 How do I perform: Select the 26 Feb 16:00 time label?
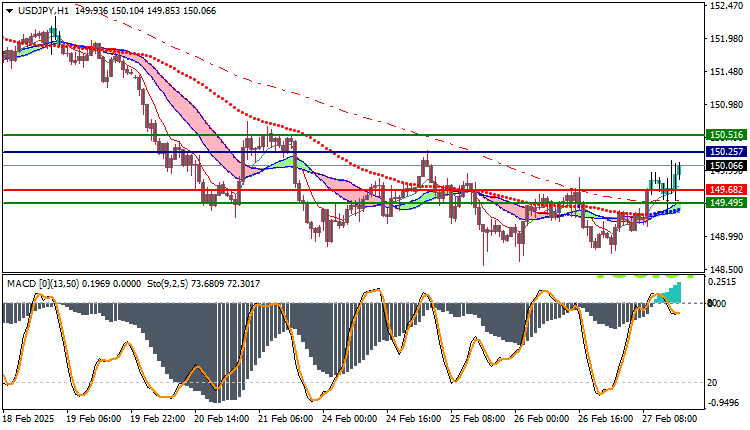point(606,419)
